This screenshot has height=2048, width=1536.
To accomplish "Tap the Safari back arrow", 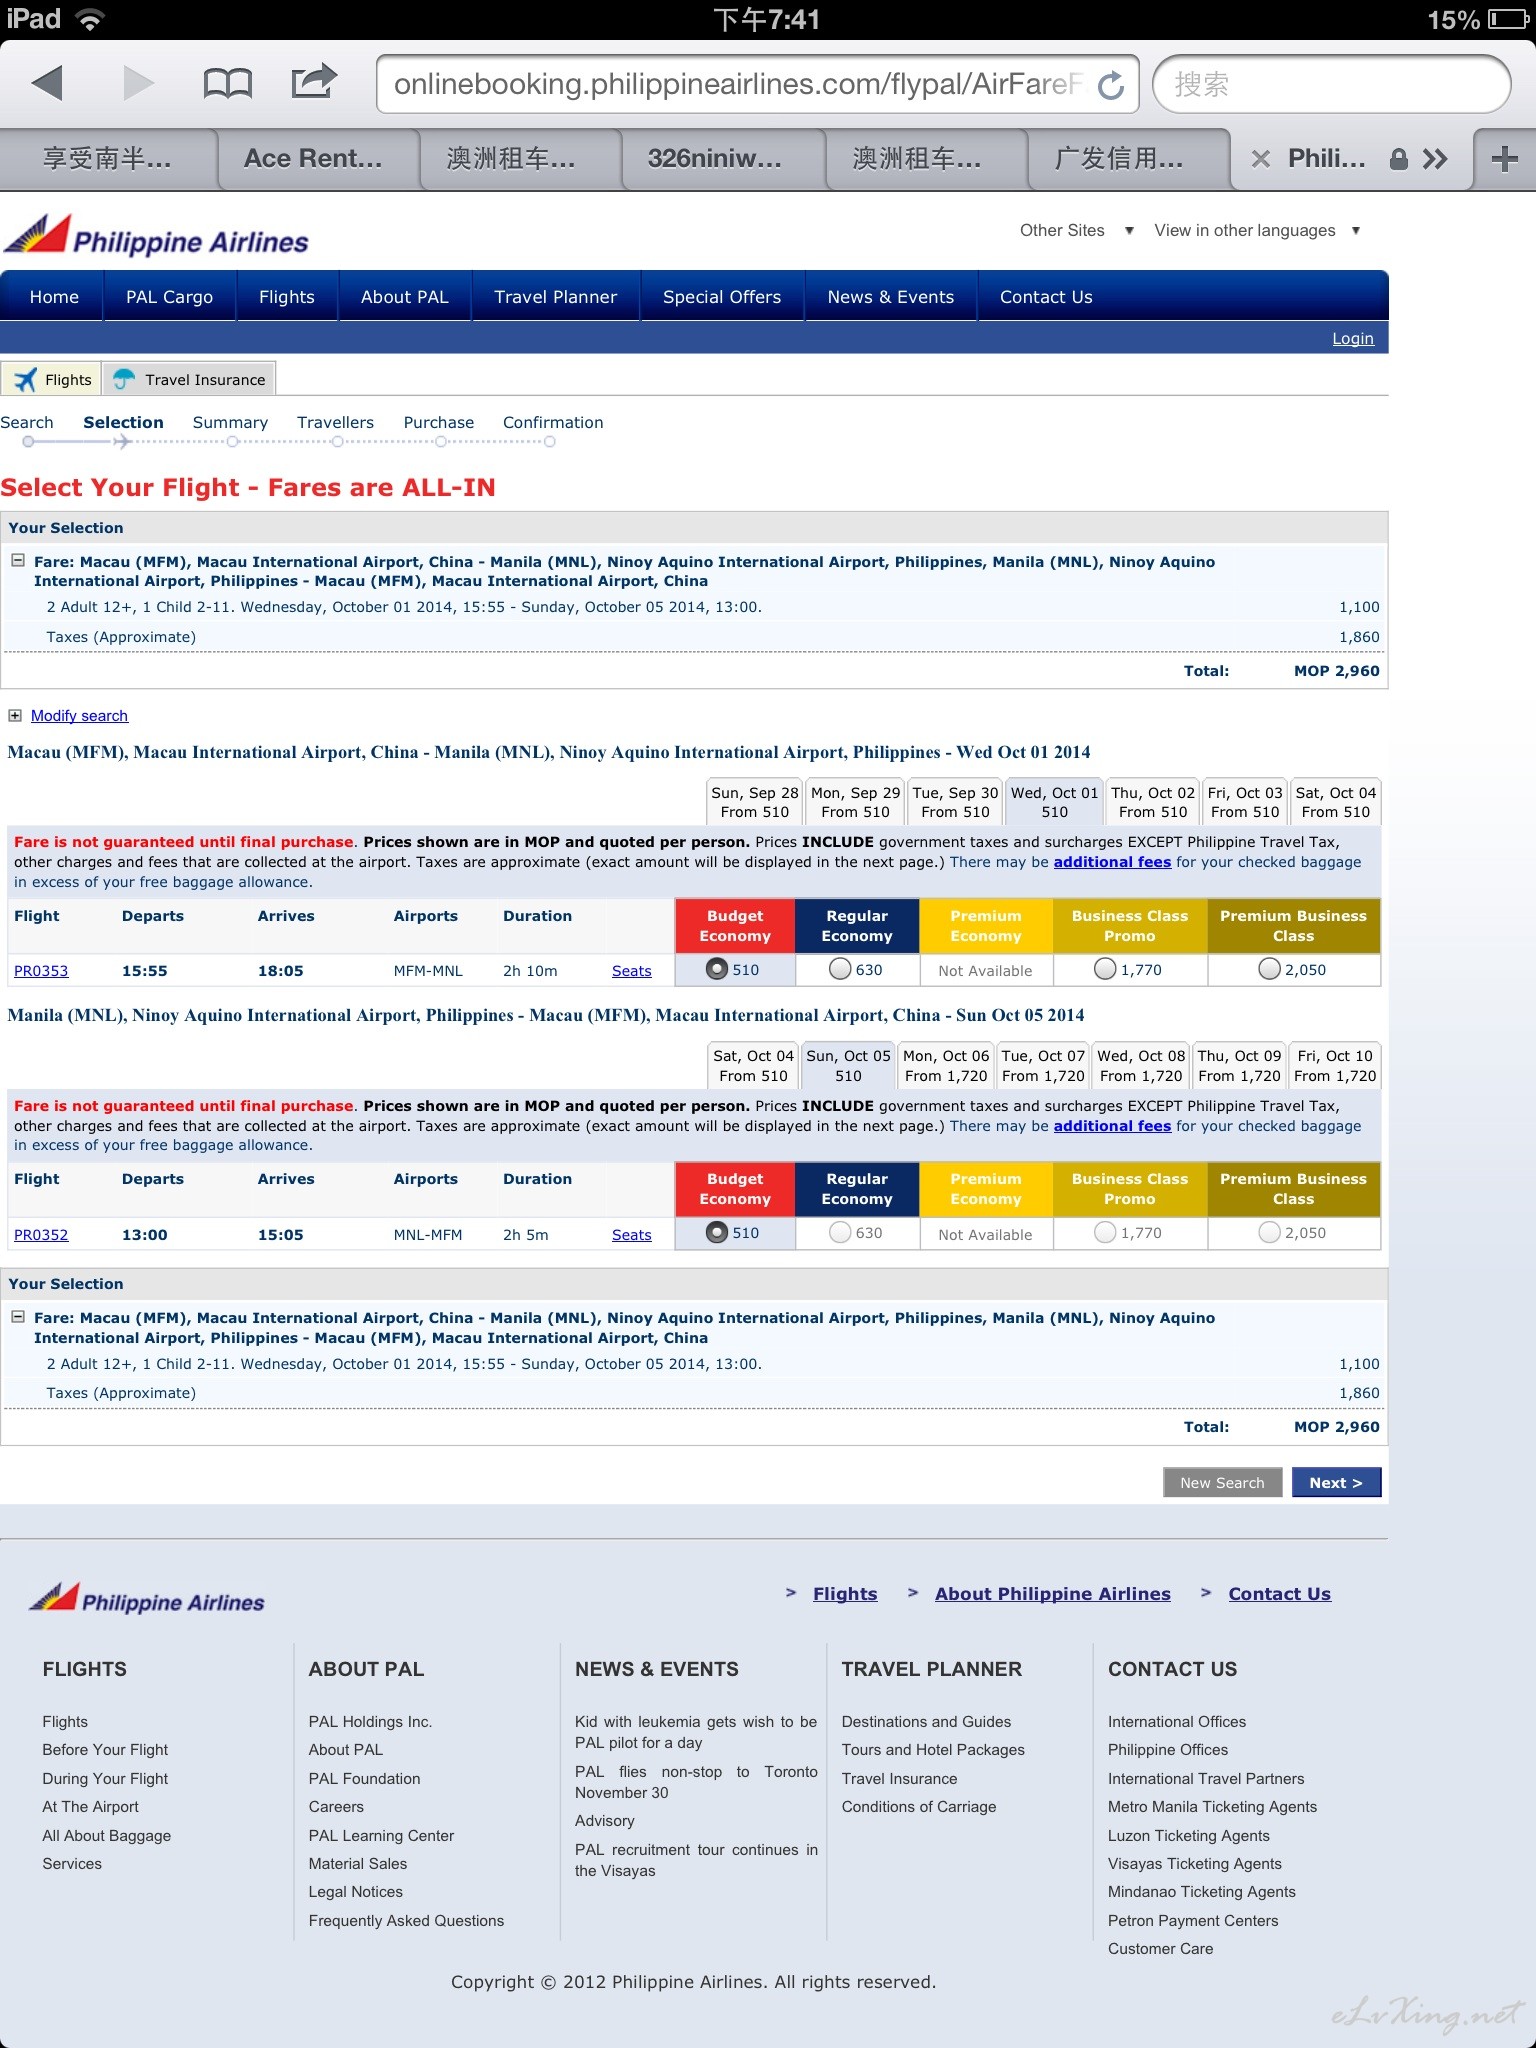I will [x=47, y=83].
